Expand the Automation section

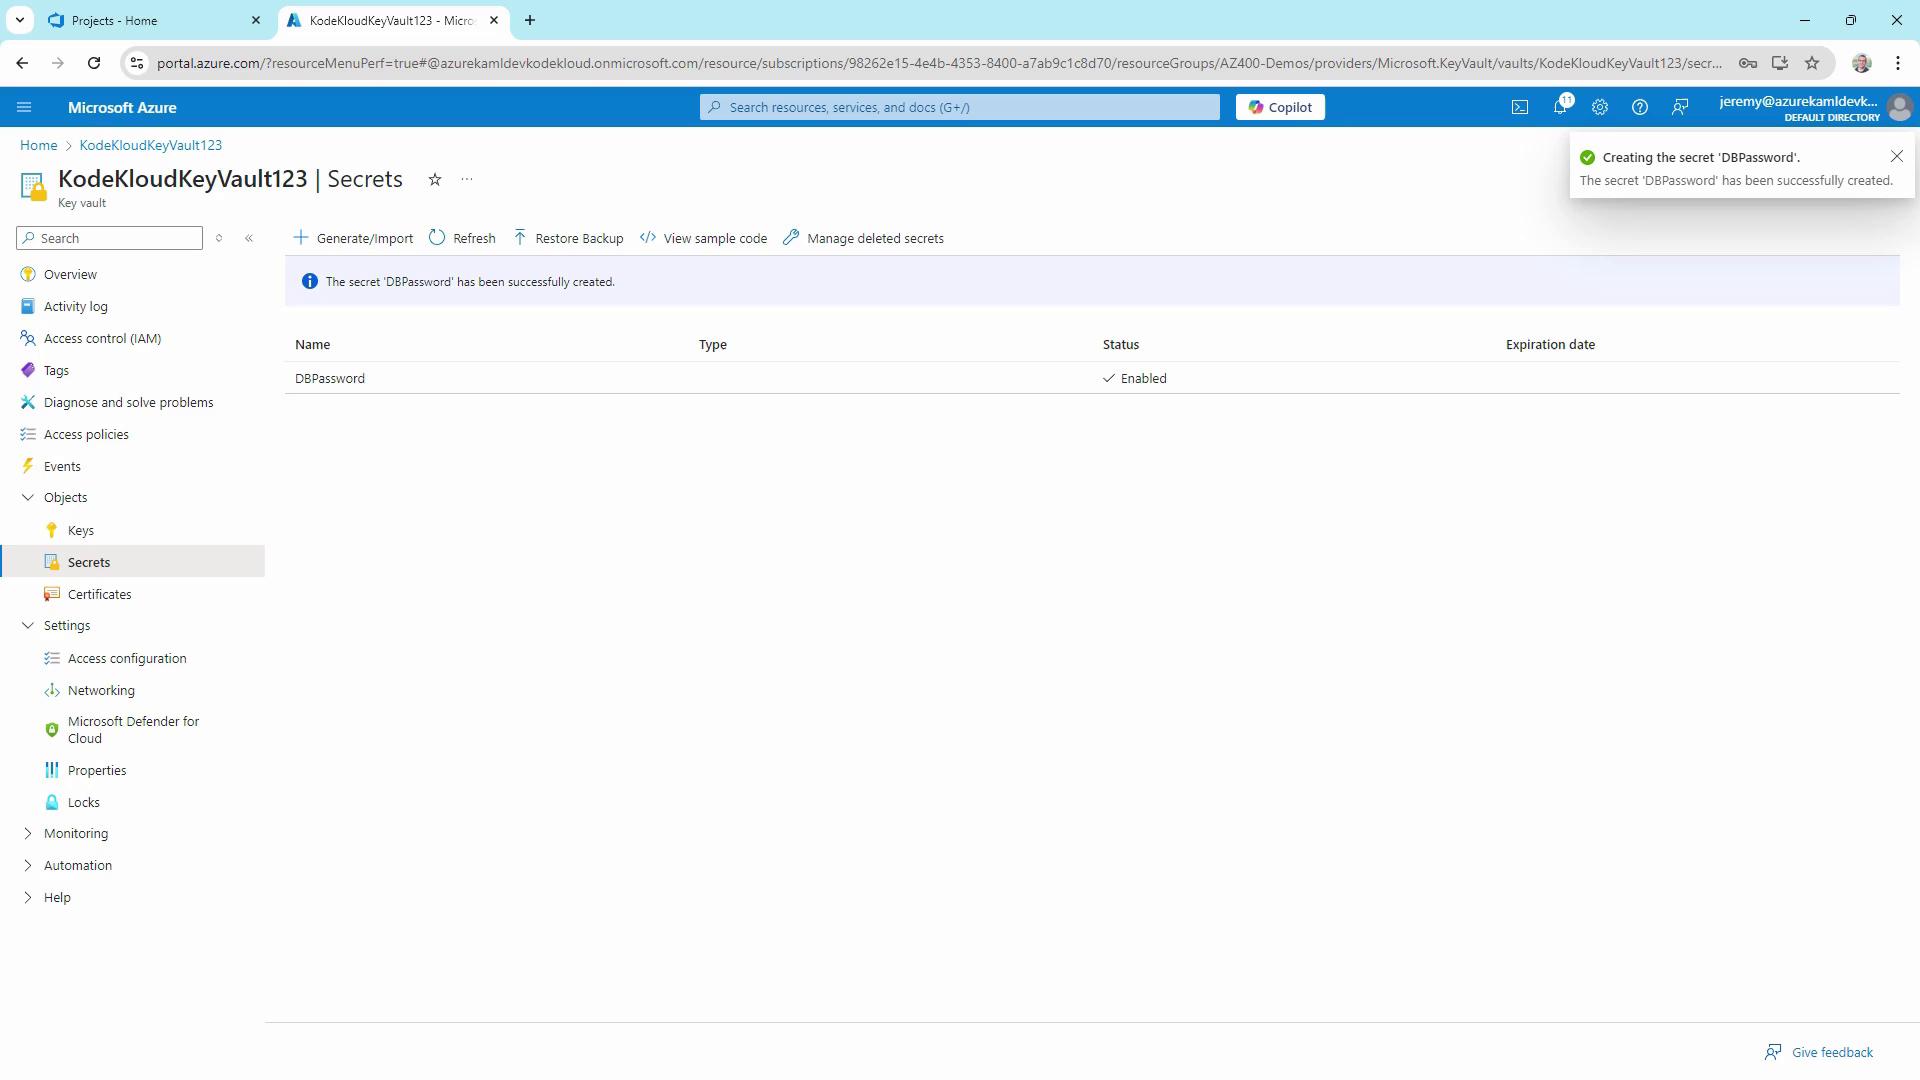click(28, 865)
